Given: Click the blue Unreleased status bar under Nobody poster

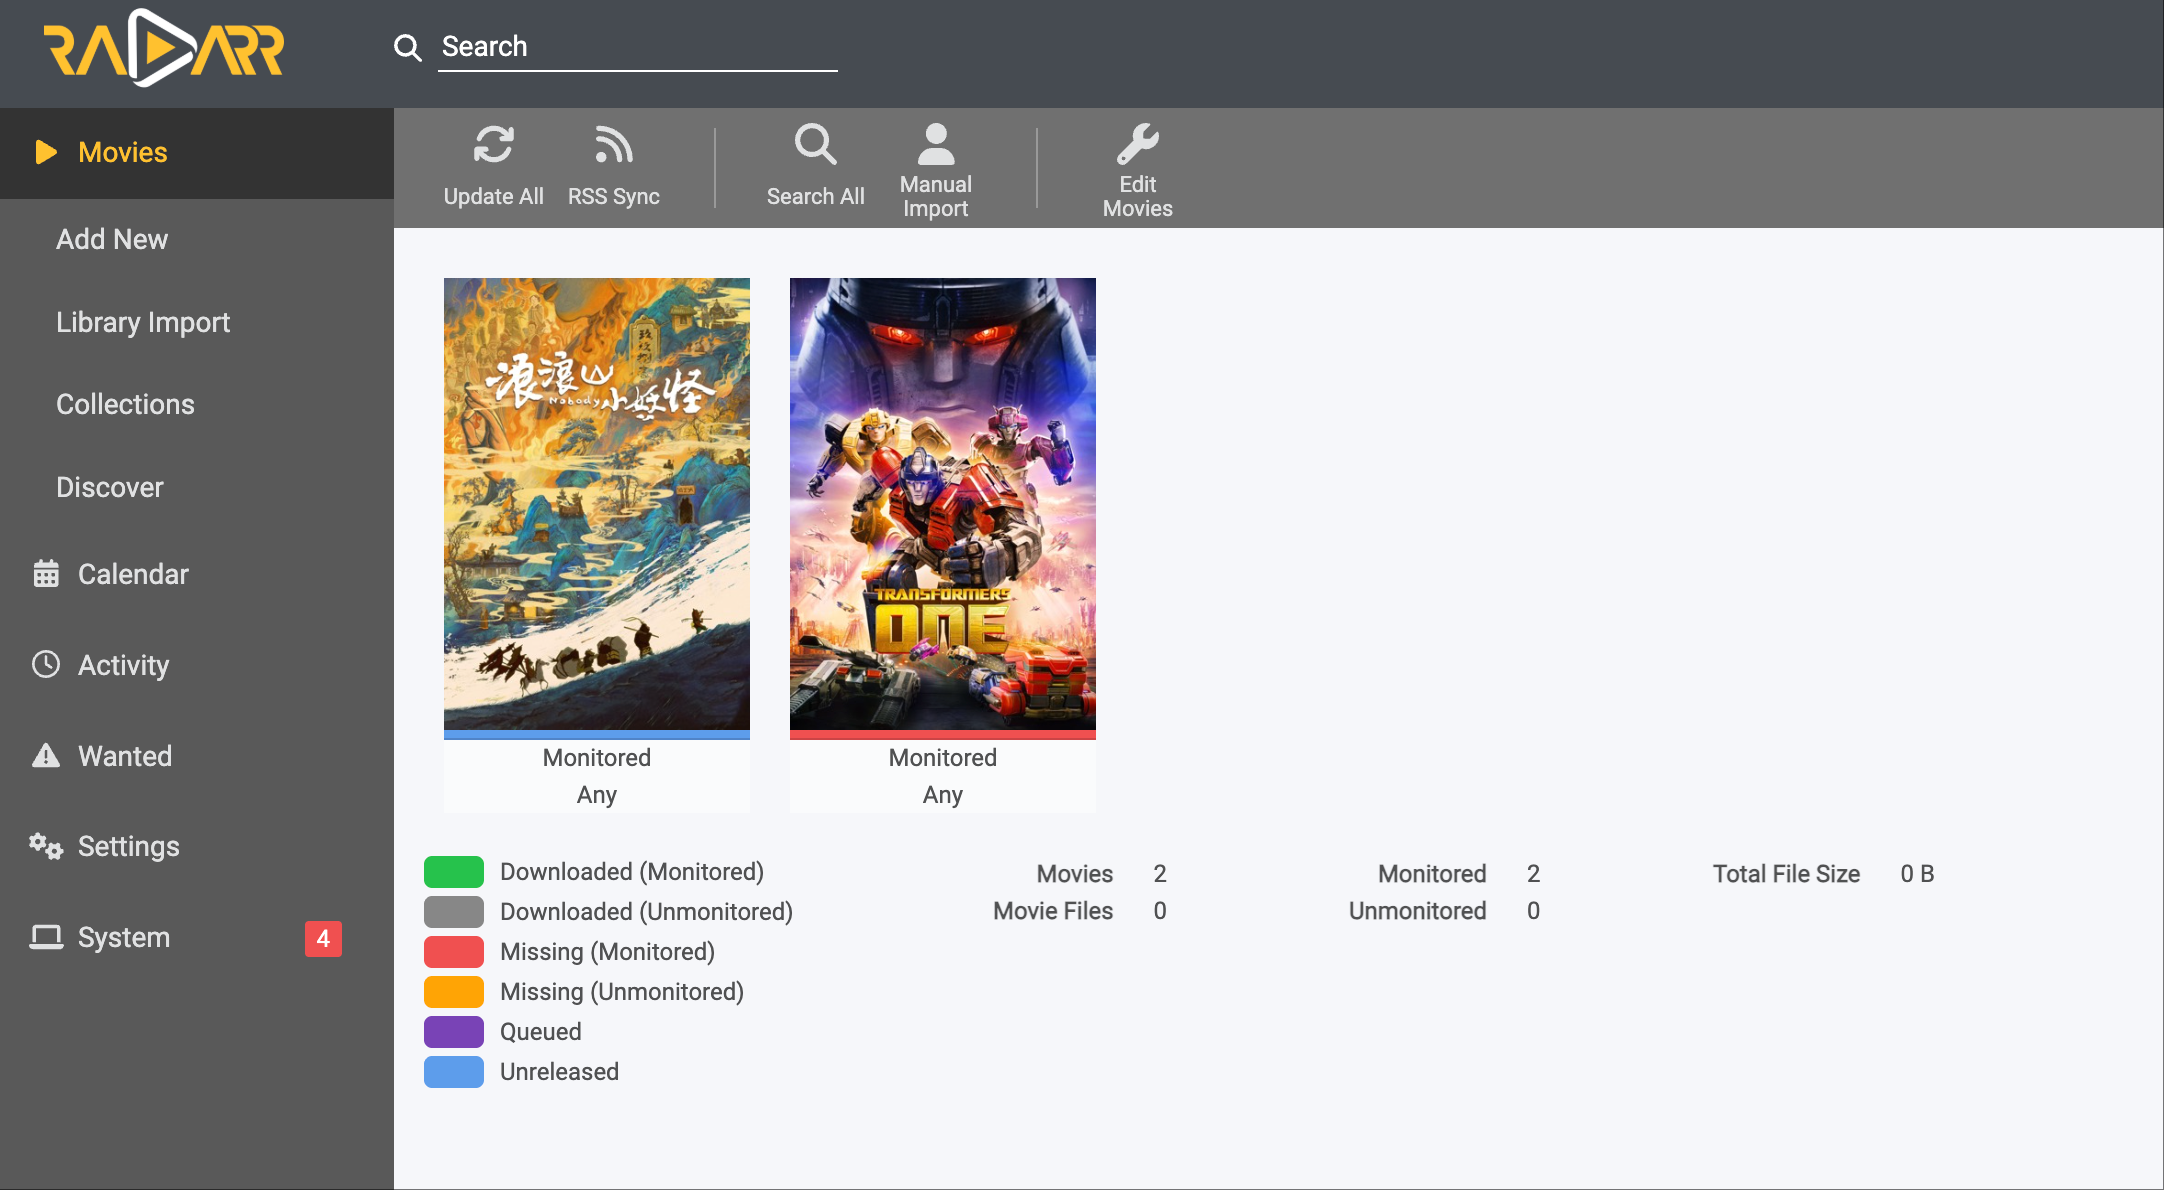Looking at the screenshot, I should coord(597,735).
